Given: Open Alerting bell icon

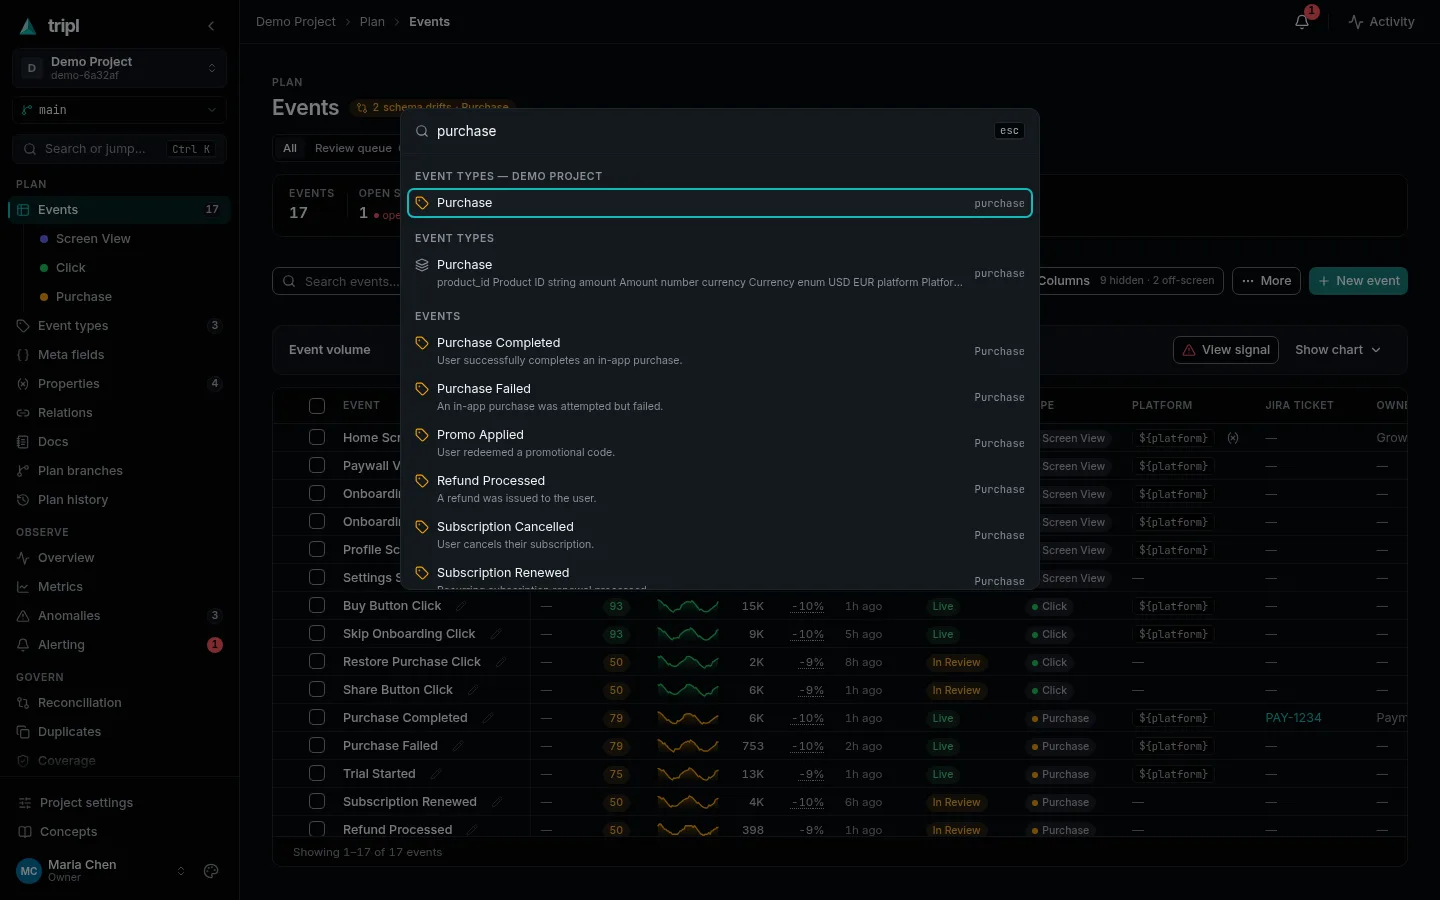Looking at the screenshot, I should pos(23,645).
